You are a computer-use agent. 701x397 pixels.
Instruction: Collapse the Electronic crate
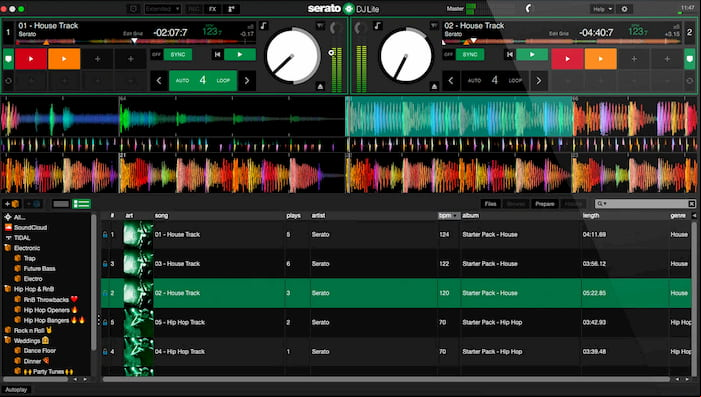[x=8, y=248]
